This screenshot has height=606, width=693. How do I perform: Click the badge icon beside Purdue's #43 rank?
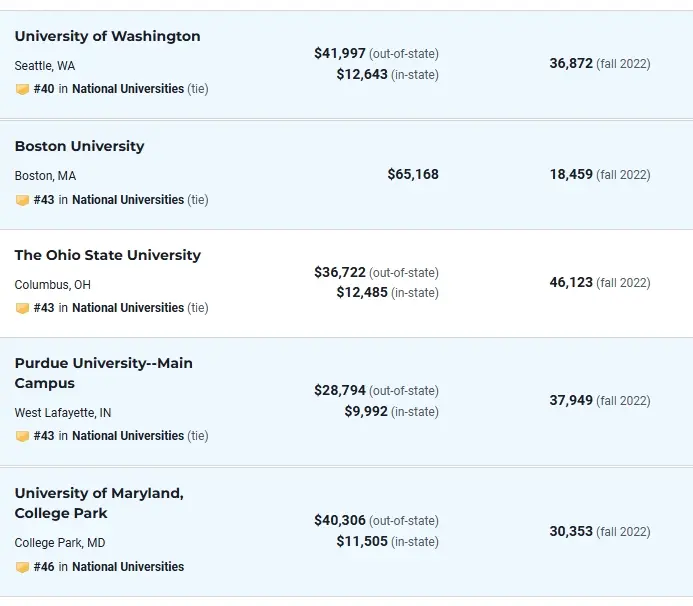pos(22,436)
